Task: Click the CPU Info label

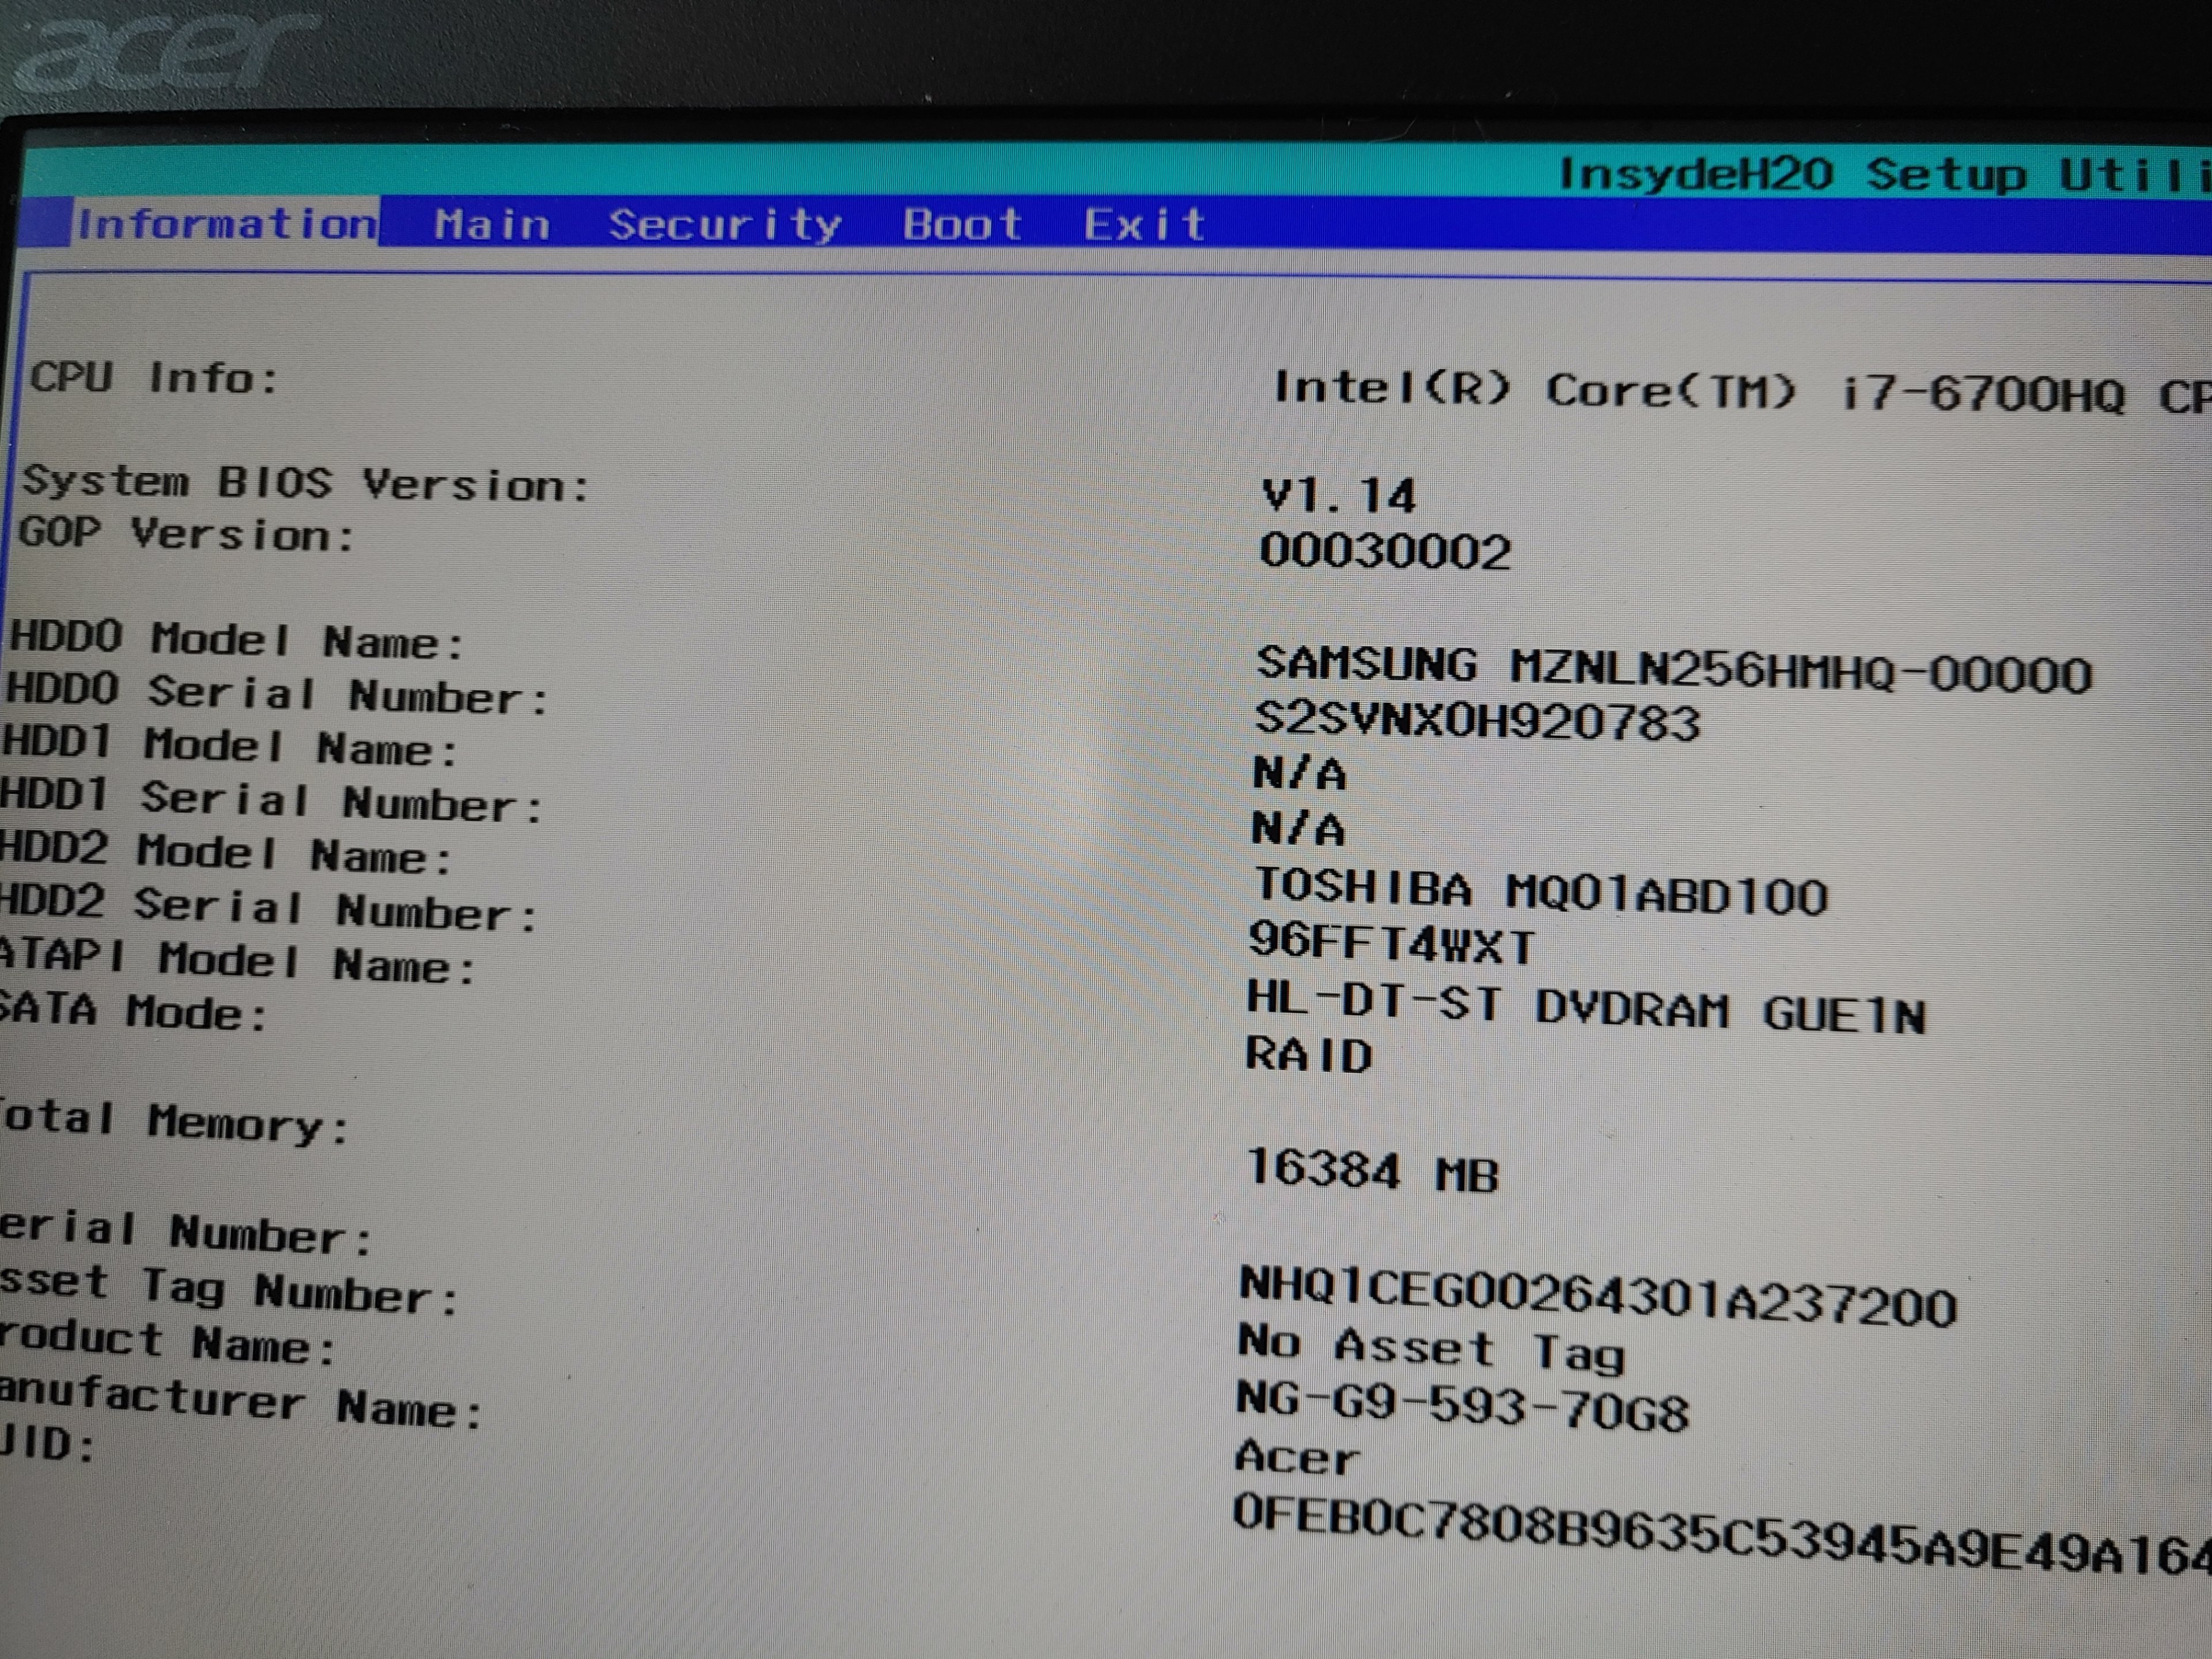Action: (x=154, y=378)
